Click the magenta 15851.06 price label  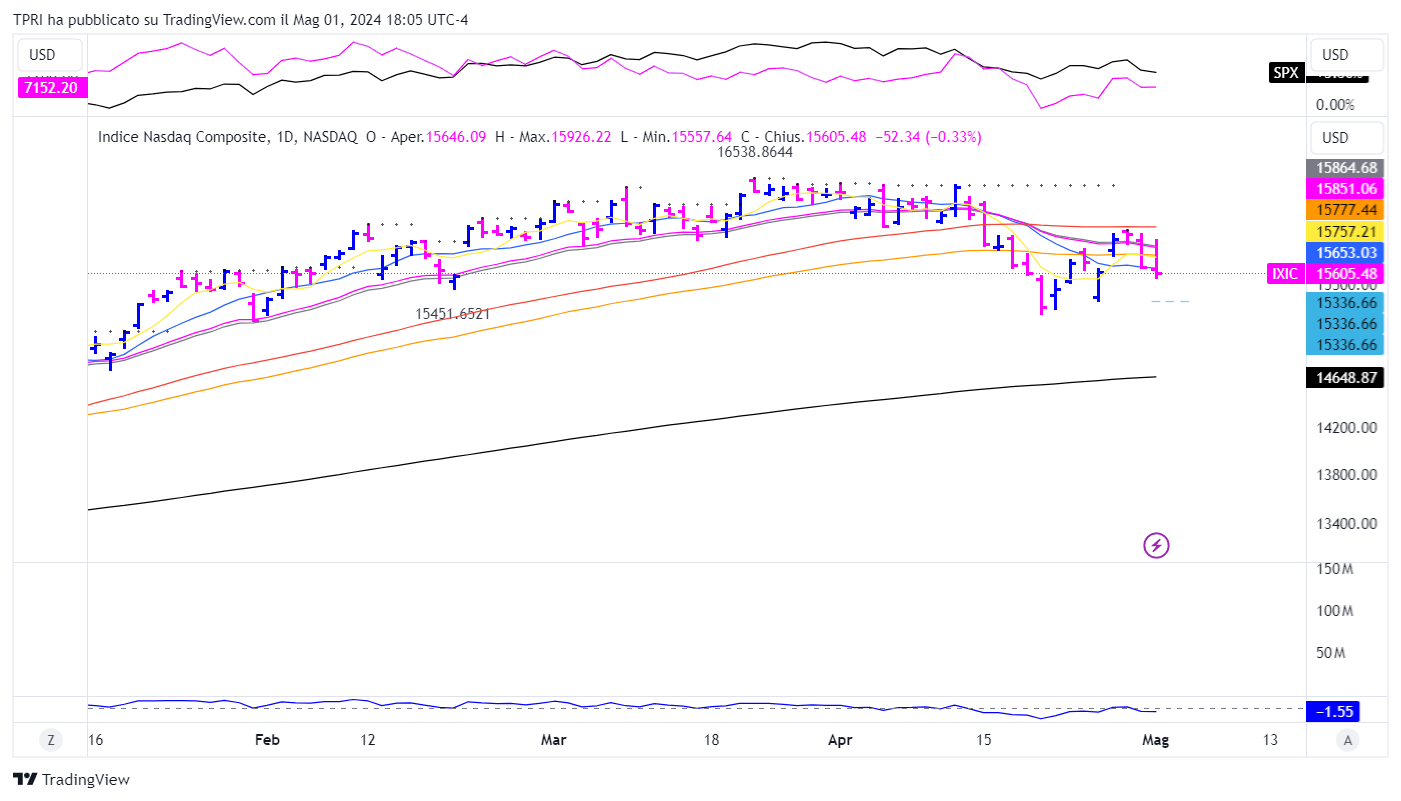pos(1345,188)
